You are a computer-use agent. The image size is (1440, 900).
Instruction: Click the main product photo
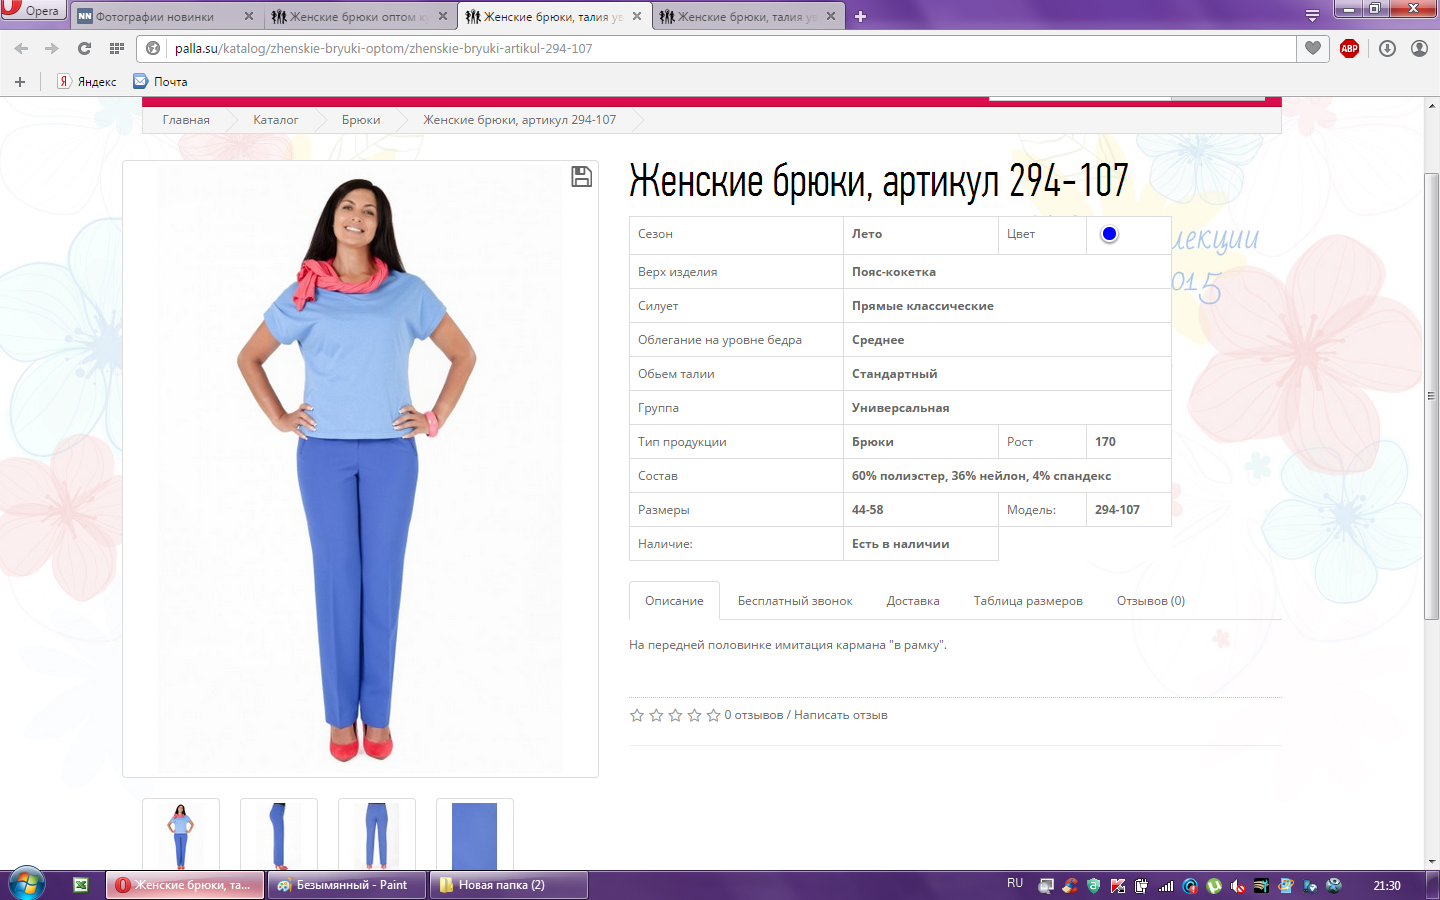click(x=360, y=469)
